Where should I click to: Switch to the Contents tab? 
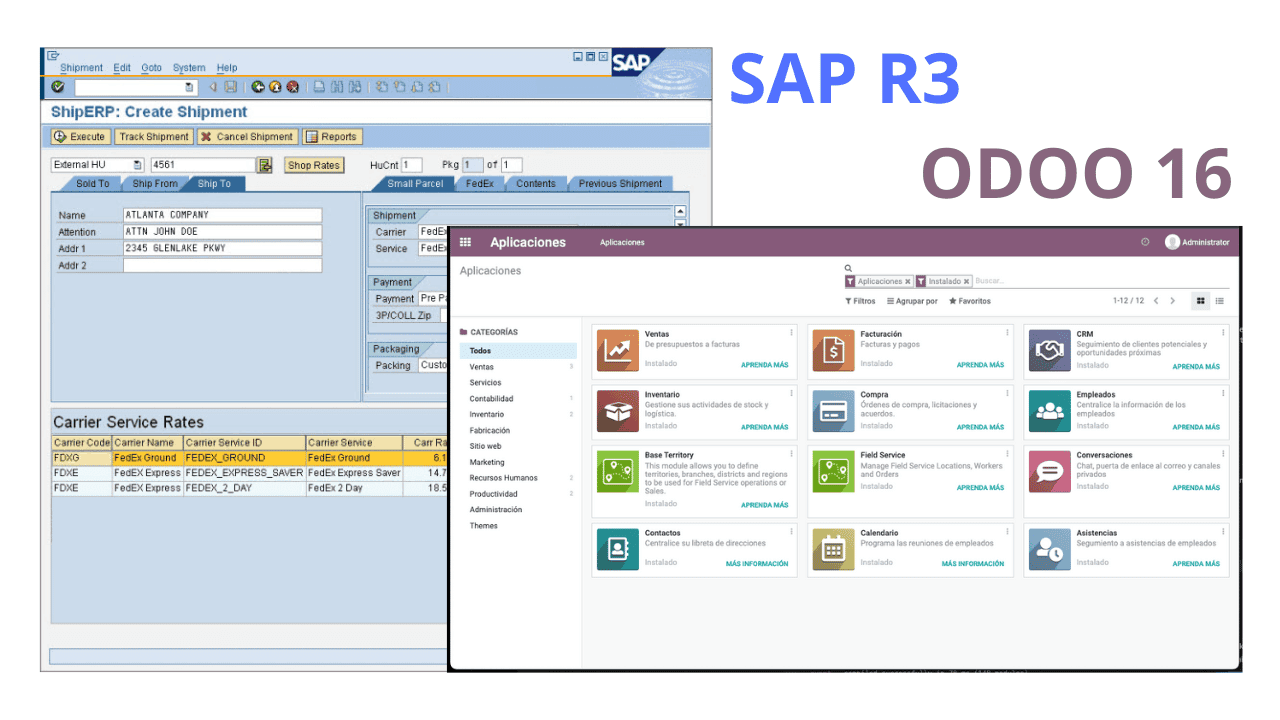point(536,184)
